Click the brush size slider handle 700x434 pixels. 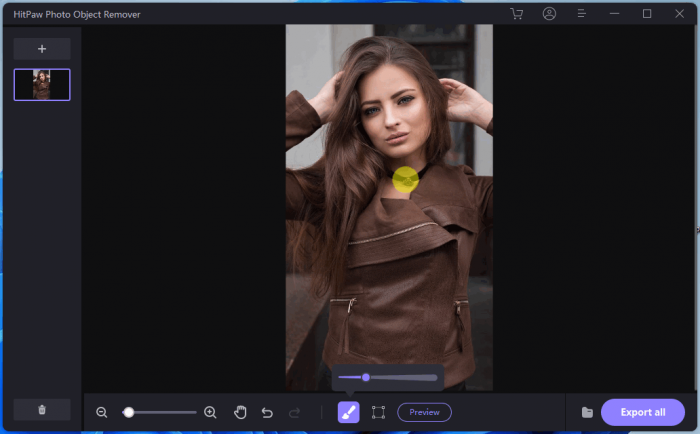click(x=366, y=377)
